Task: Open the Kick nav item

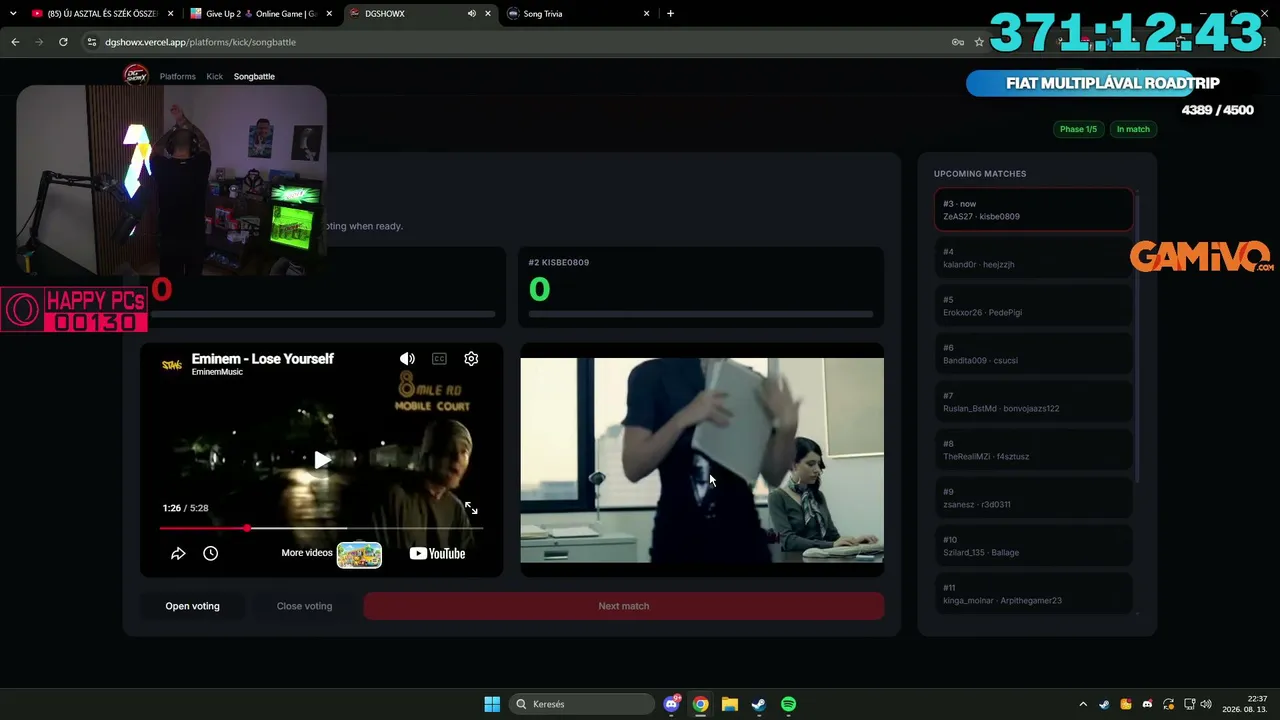Action: 215,76
